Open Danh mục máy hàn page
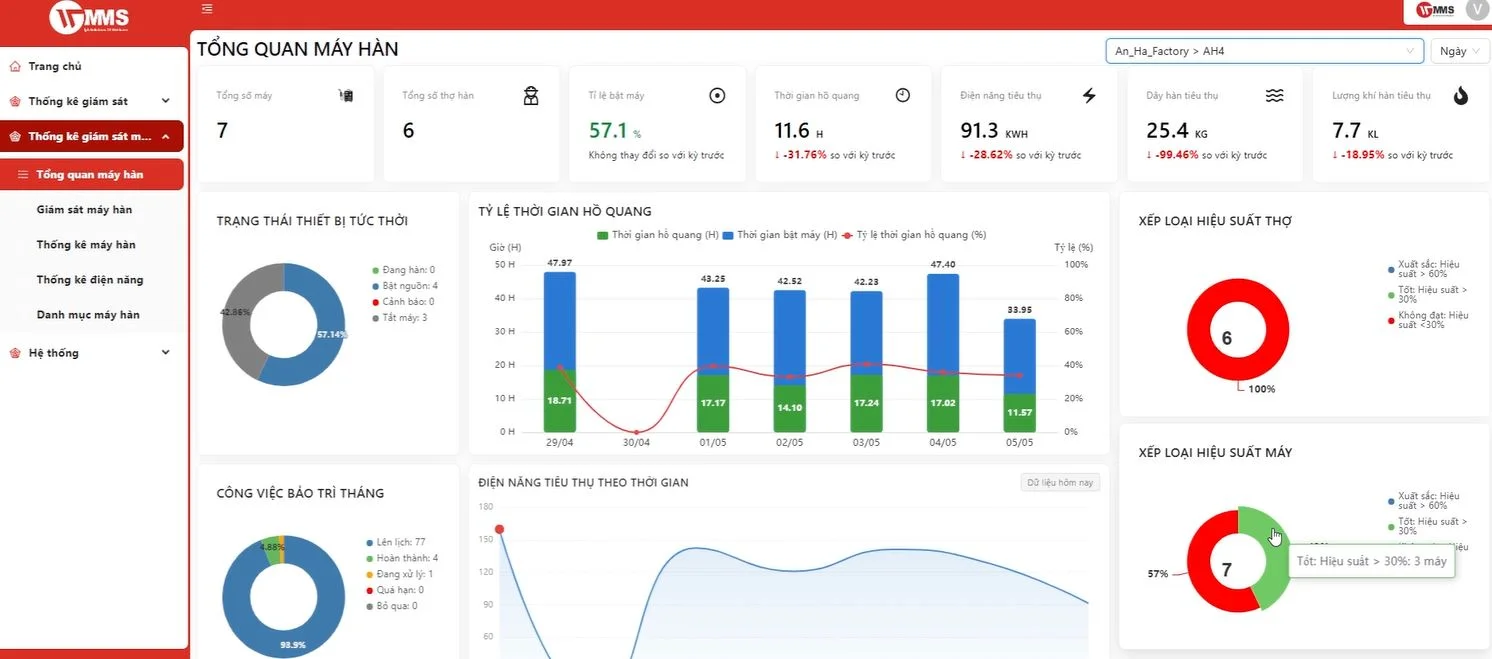Screen dimensions: 1492x659 (88, 315)
